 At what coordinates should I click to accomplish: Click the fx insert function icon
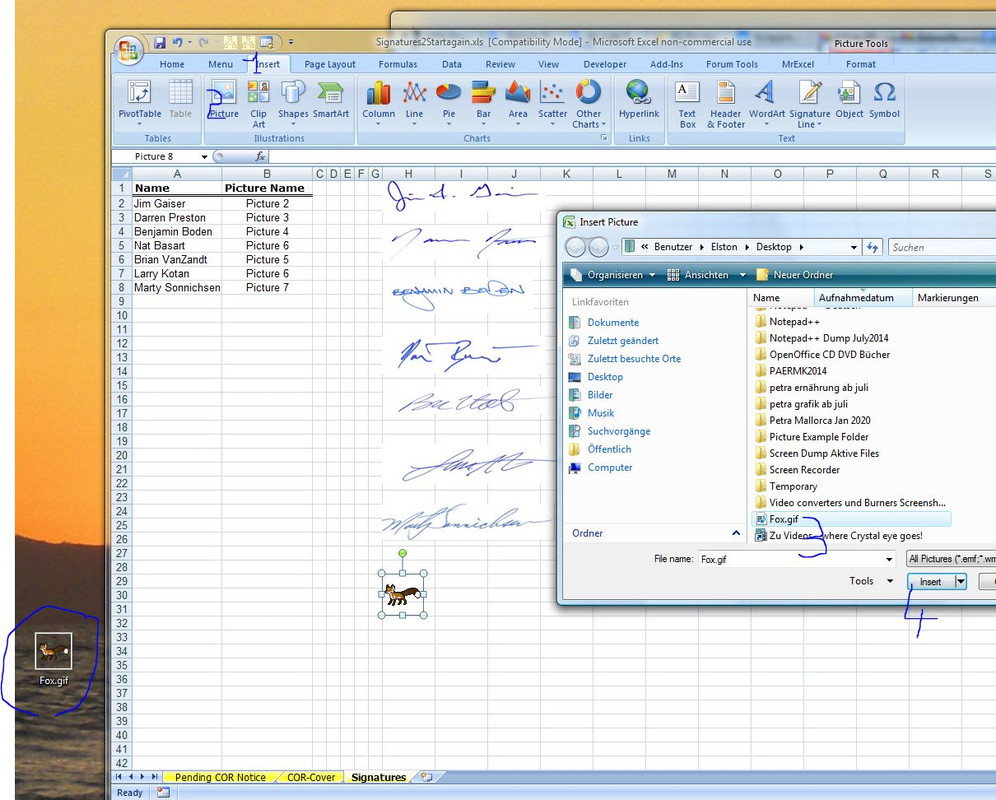tap(260, 156)
